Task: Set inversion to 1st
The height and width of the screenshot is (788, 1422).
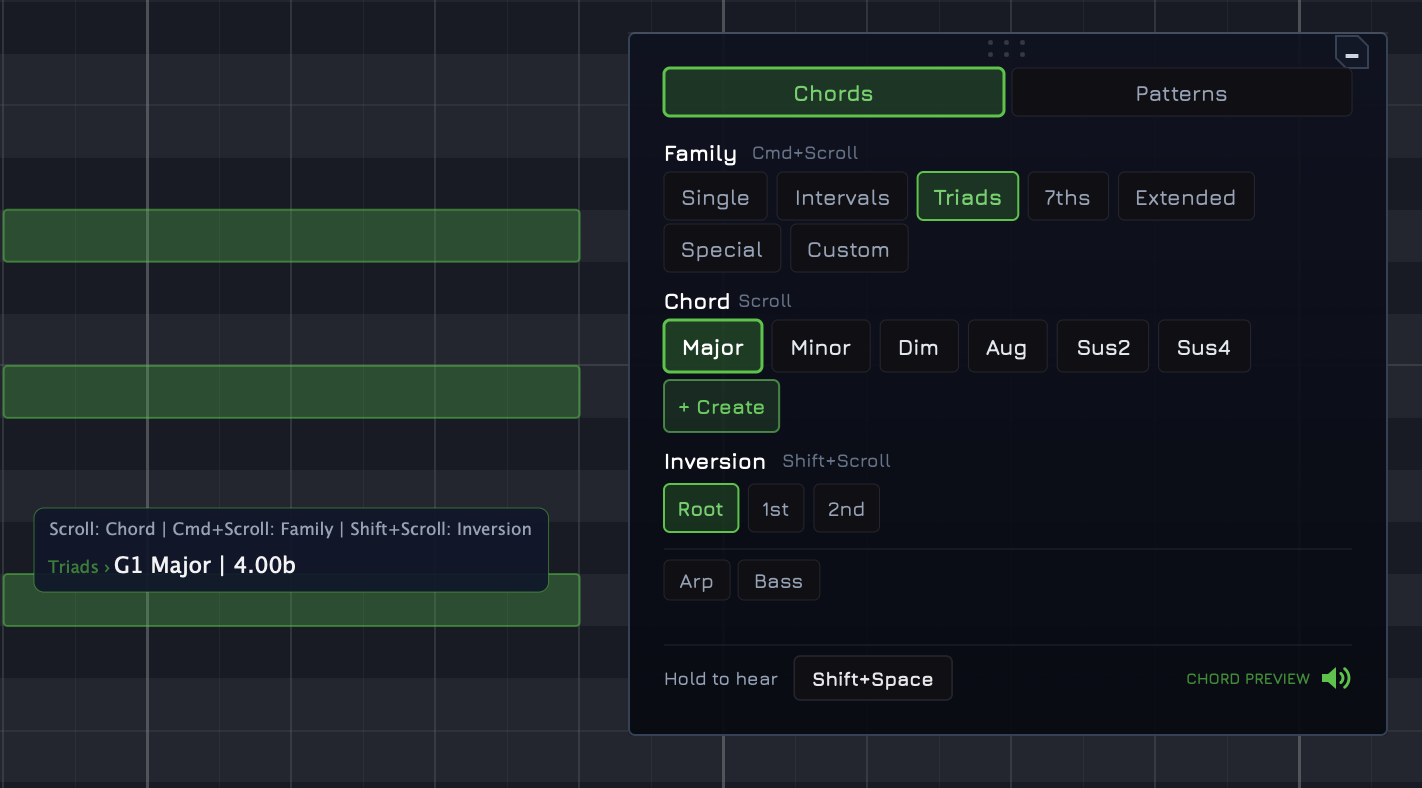Action: click(776, 508)
